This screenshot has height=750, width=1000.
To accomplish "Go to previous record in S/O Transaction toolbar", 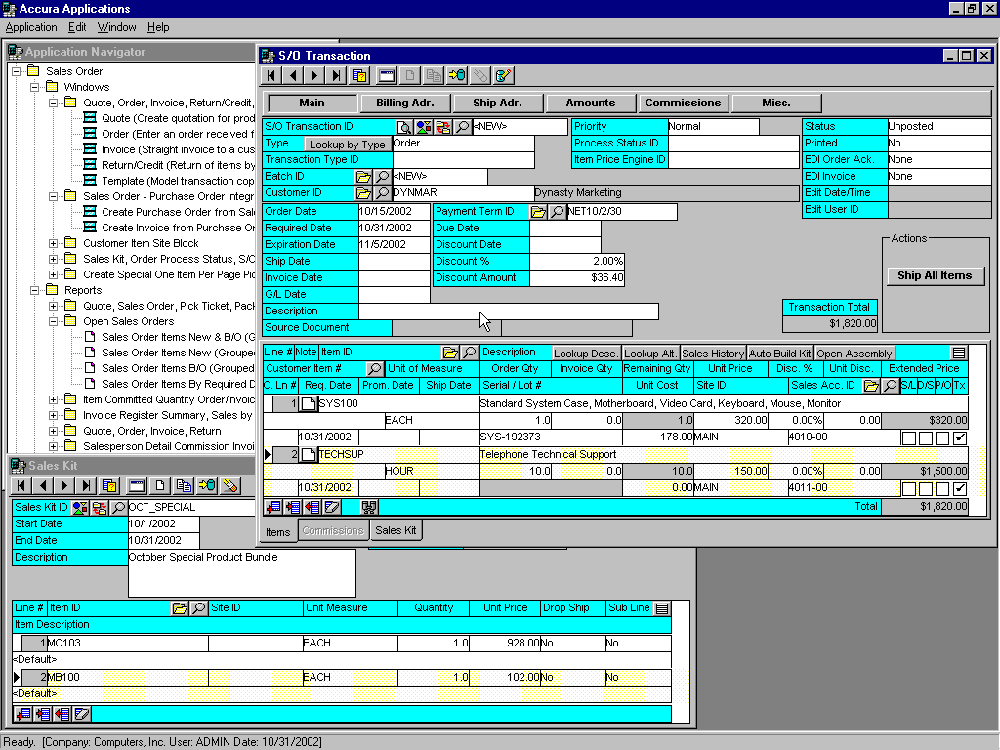I will point(293,75).
